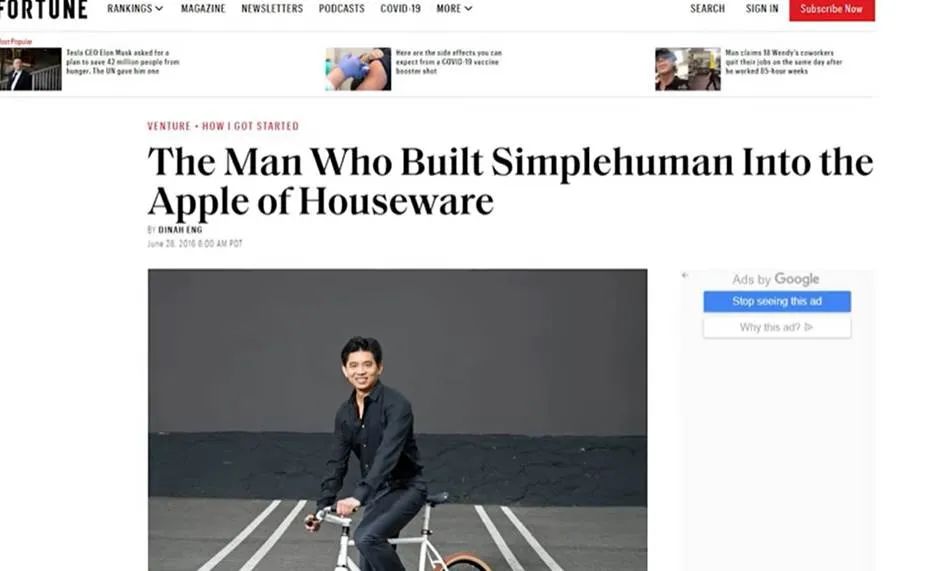Read the Wendy's coworkers quit headline
The height and width of the screenshot is (571, 936).
point(784,61)
